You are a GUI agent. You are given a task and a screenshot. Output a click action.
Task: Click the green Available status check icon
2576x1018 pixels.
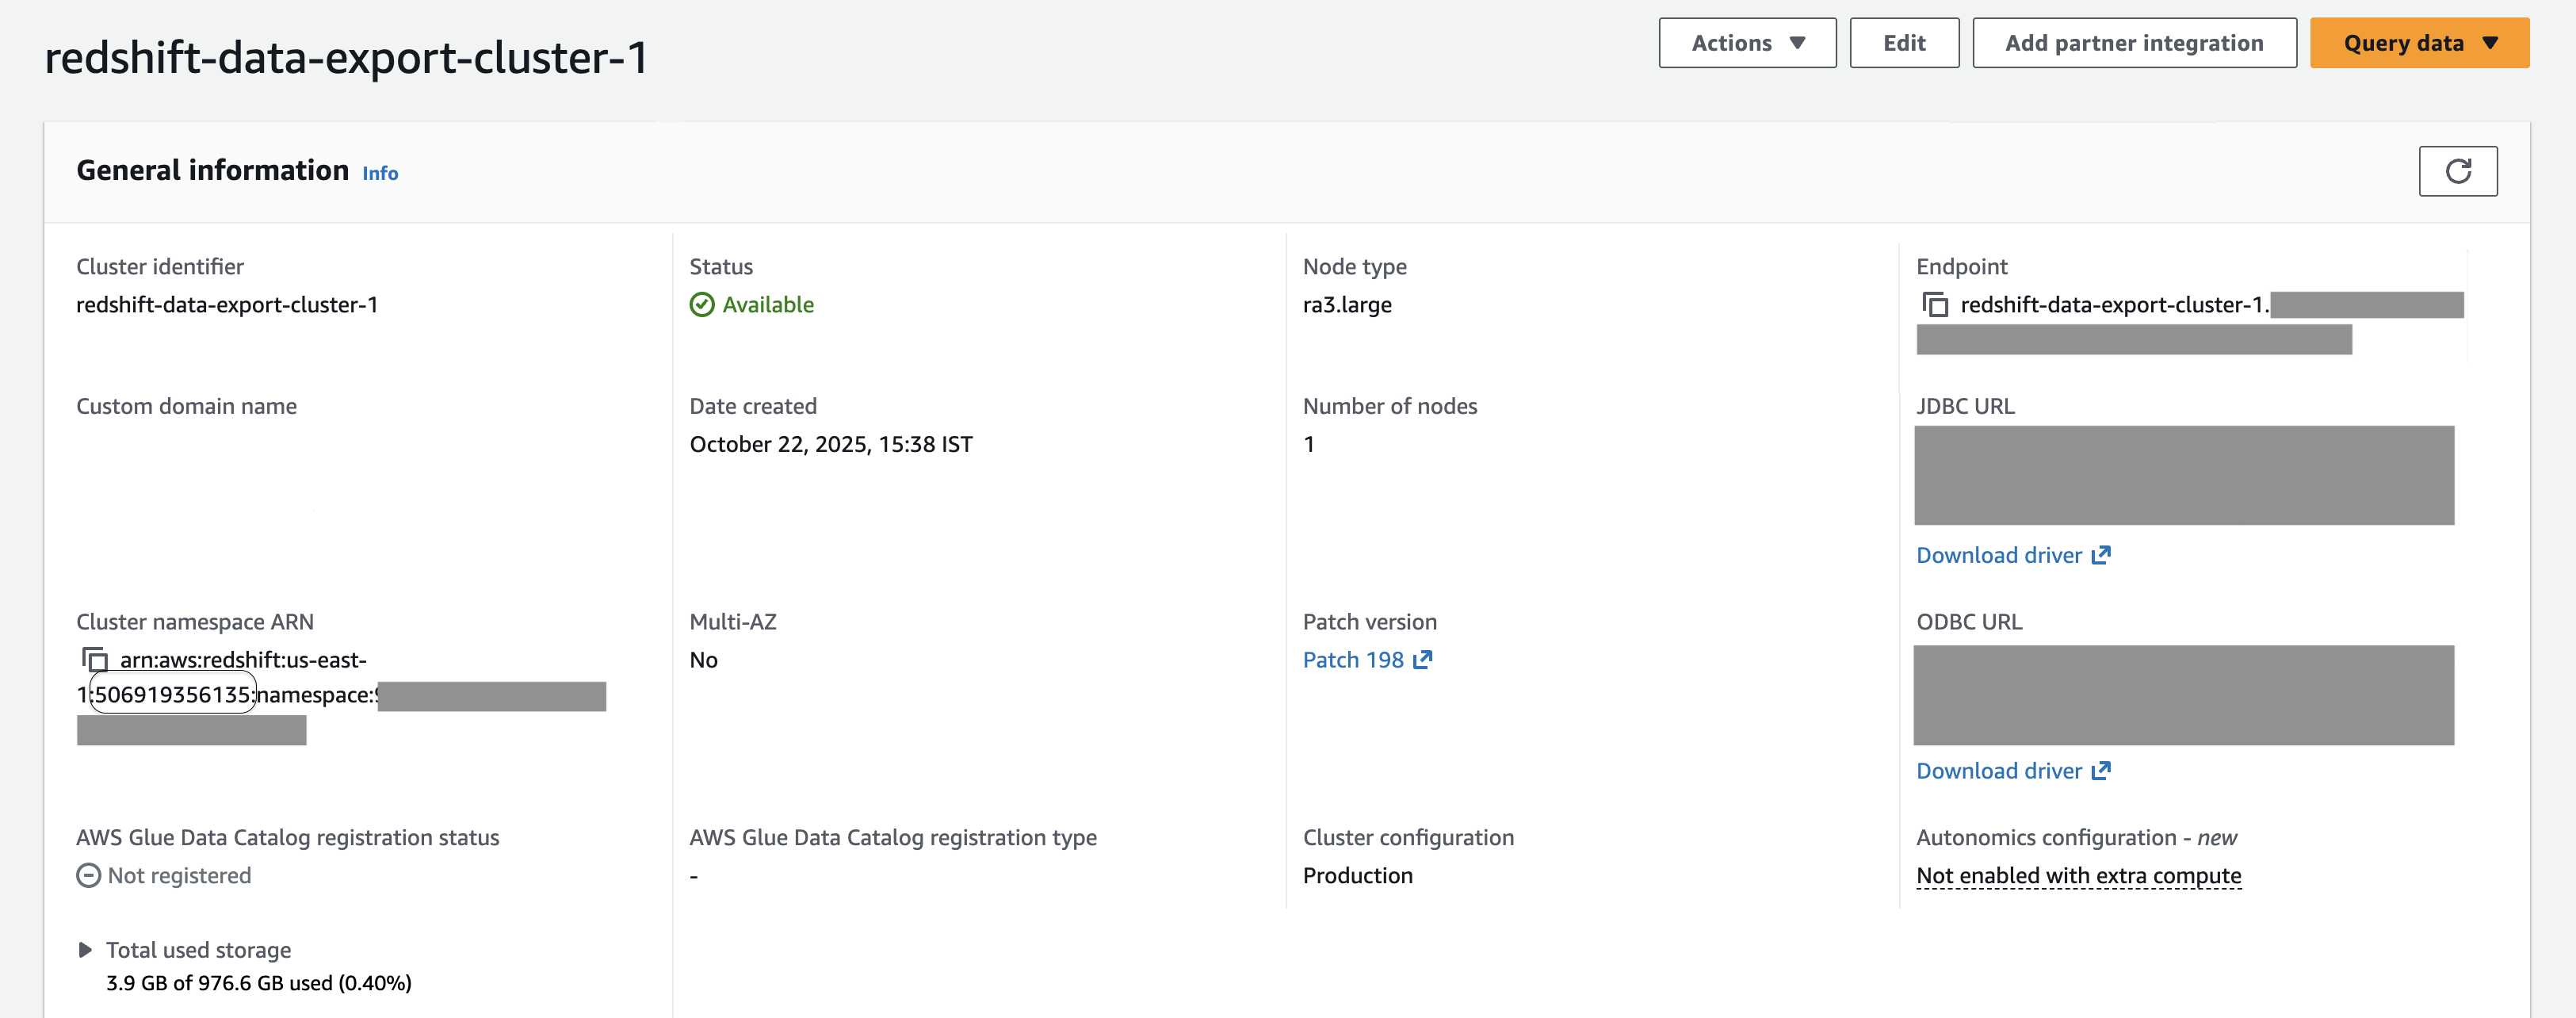click(x=702, y=304)
